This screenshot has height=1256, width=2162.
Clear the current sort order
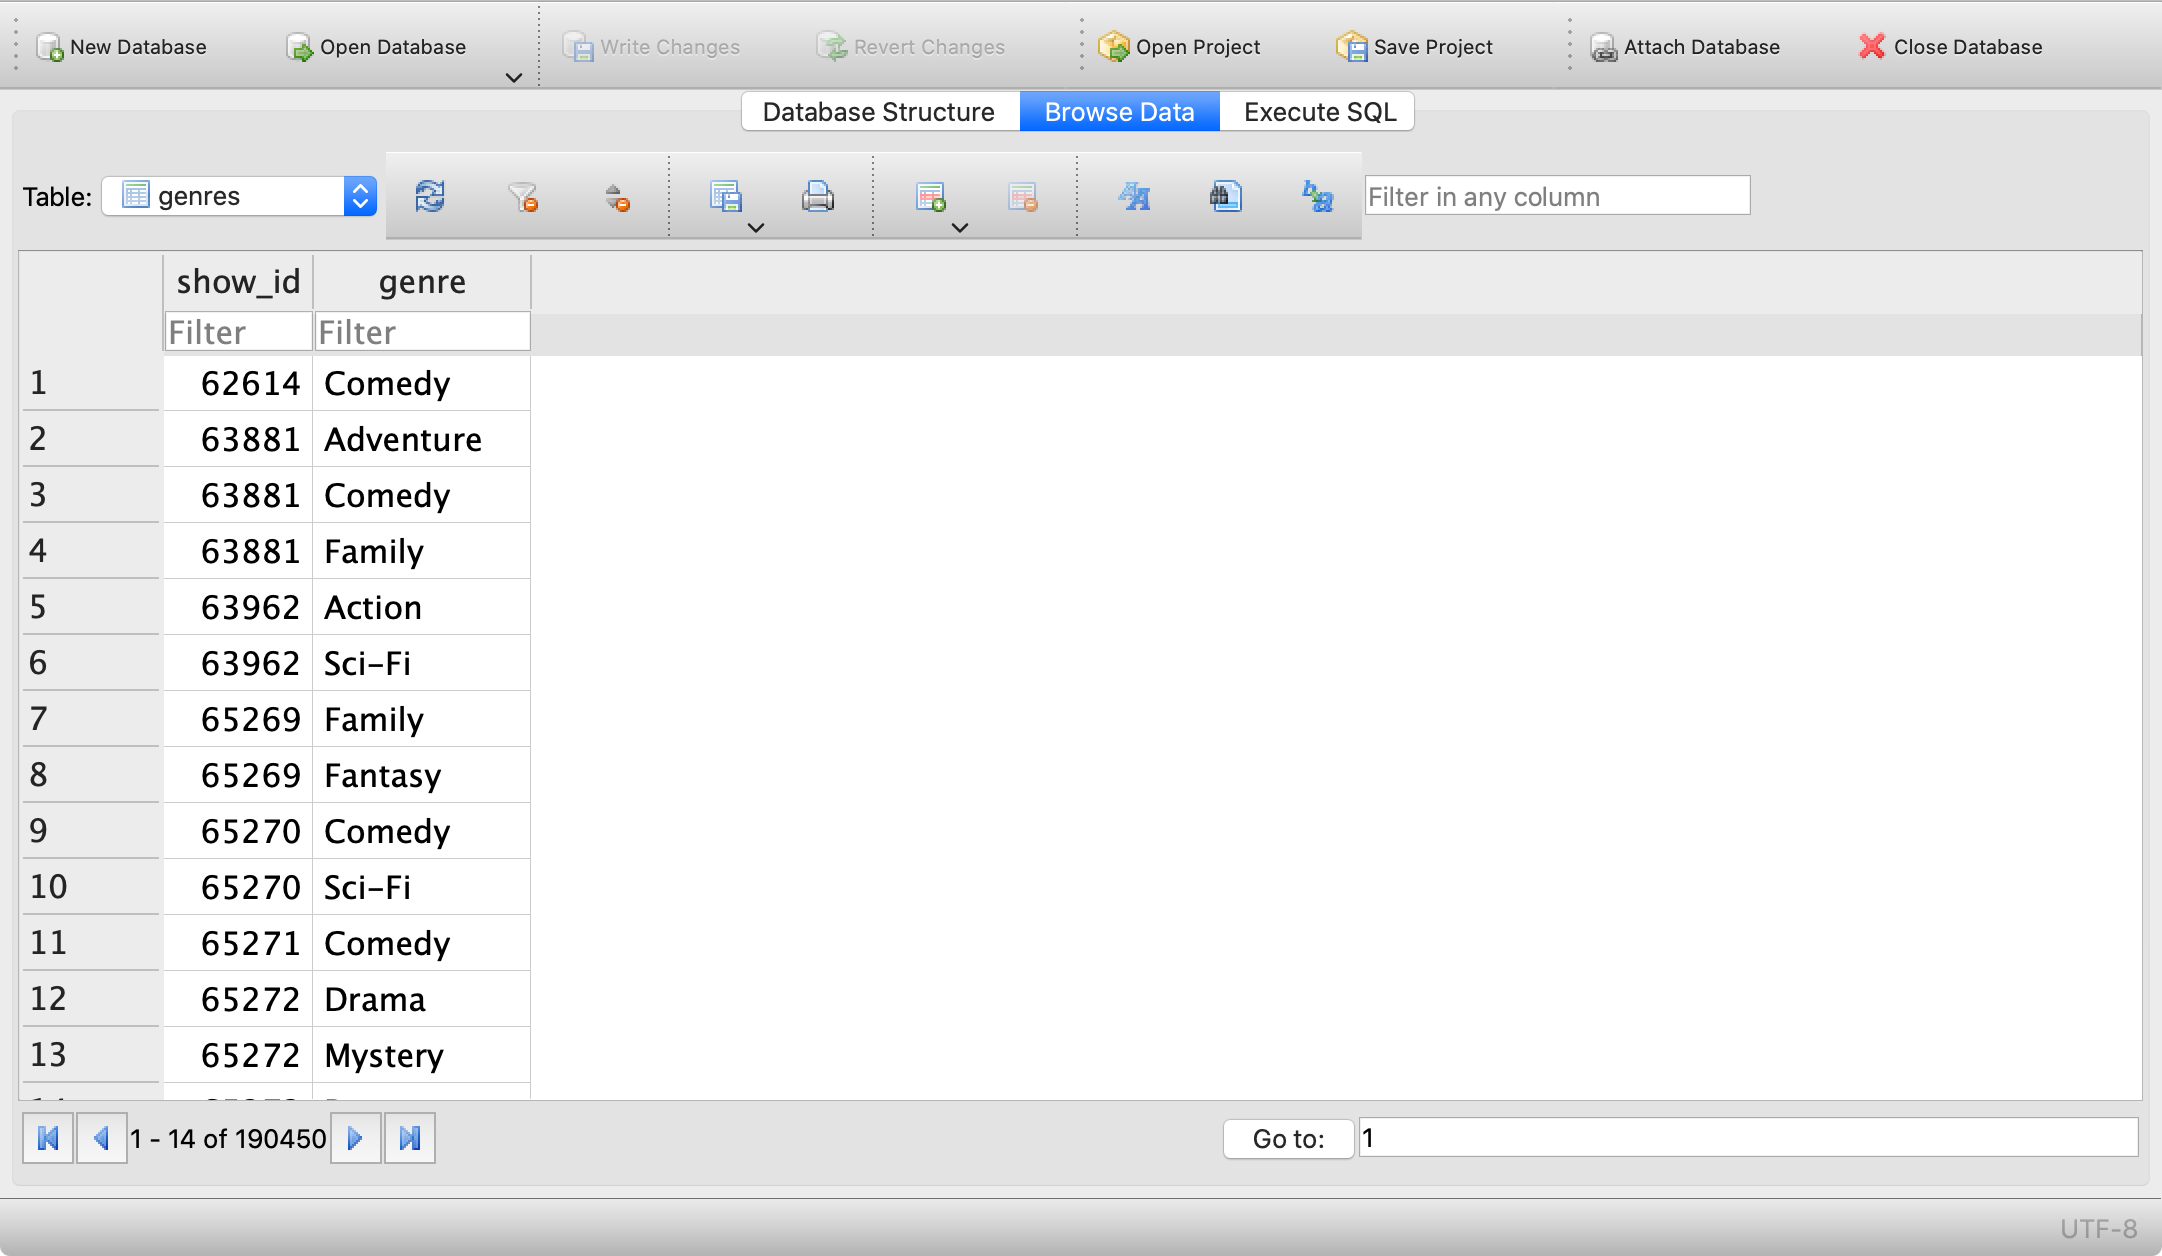(x=615, y=196)
